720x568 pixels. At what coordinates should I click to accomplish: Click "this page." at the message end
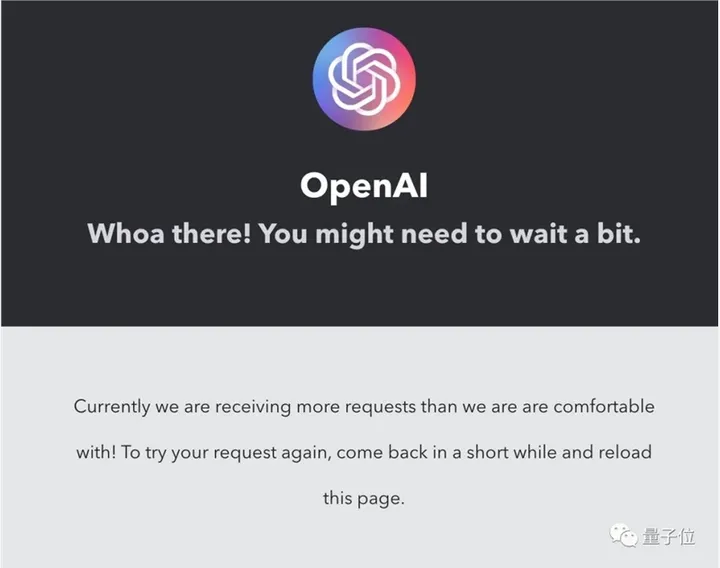[364, 499]
